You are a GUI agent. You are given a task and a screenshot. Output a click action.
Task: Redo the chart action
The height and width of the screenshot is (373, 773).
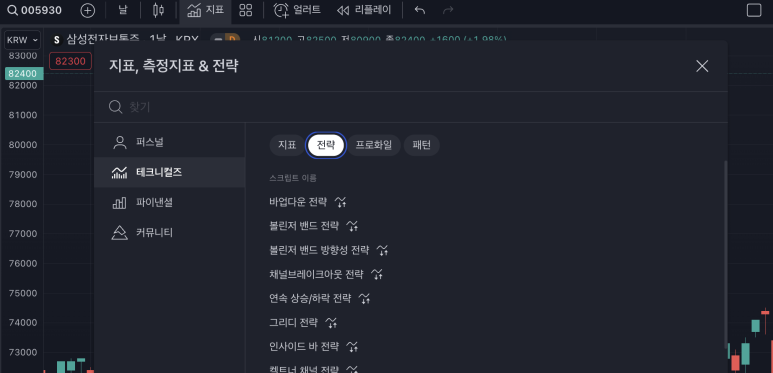448,10
